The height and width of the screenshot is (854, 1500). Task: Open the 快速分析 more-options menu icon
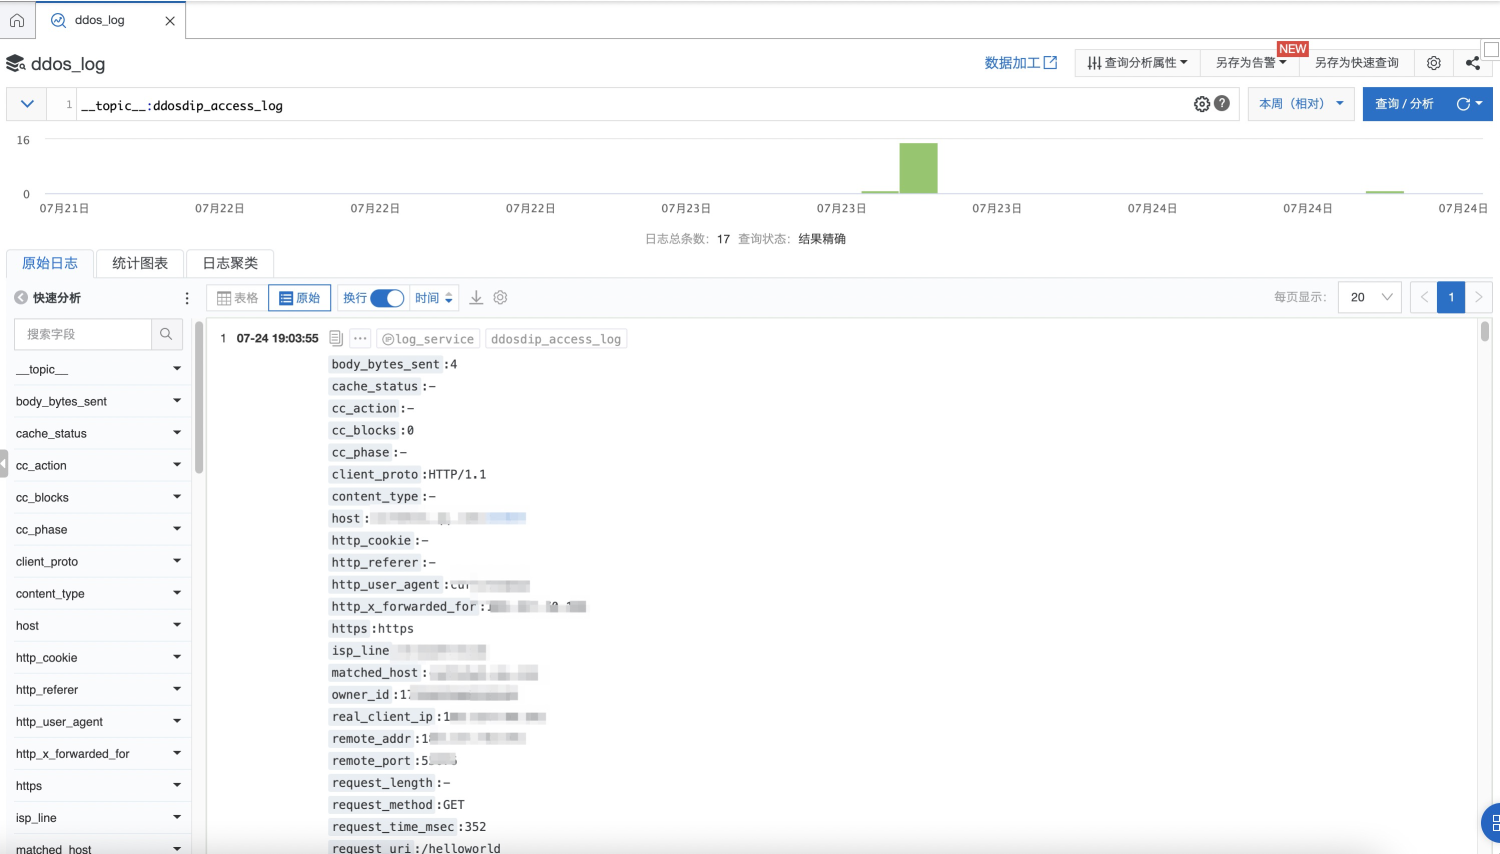186,296
